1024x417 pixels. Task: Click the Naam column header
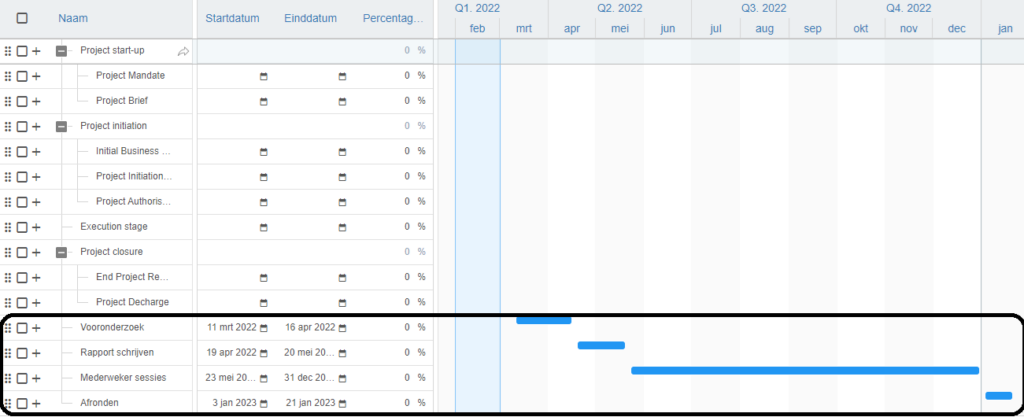pyautogui.click(x=72, y=18)
